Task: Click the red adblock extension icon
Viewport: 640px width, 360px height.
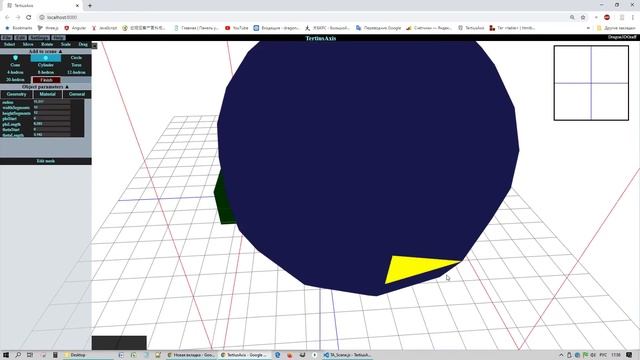Action: [607, 17]
